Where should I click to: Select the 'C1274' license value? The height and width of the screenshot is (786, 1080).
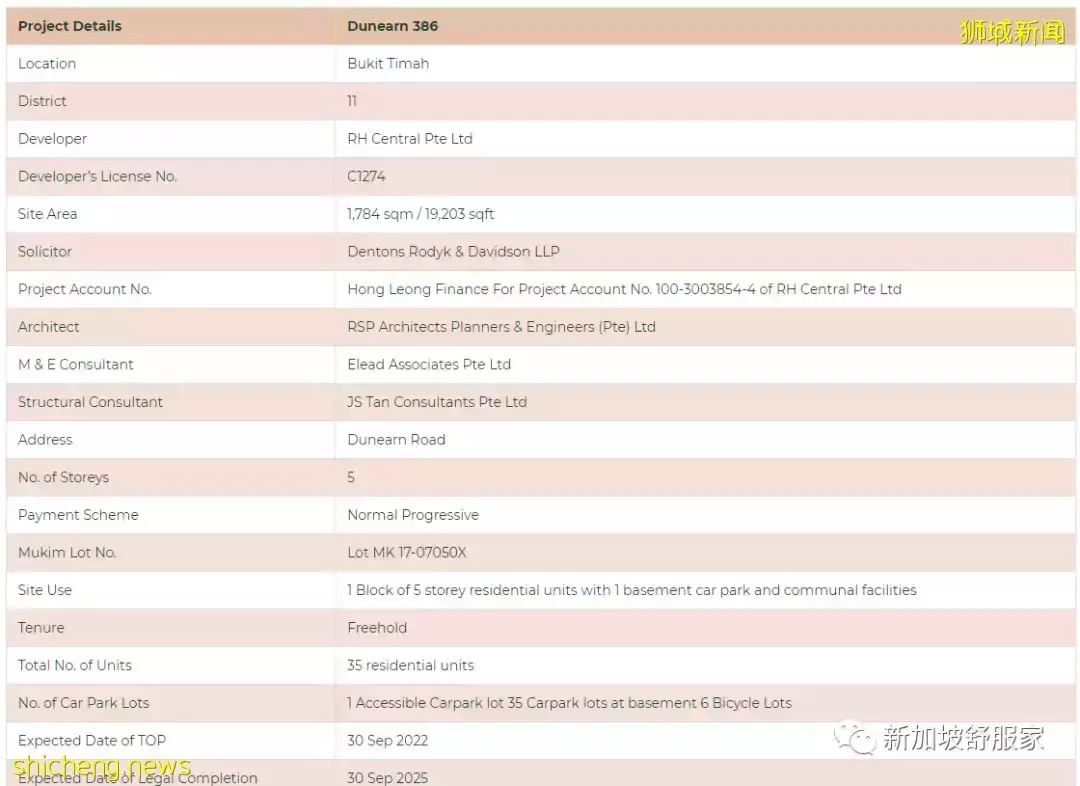coord(366,176)
